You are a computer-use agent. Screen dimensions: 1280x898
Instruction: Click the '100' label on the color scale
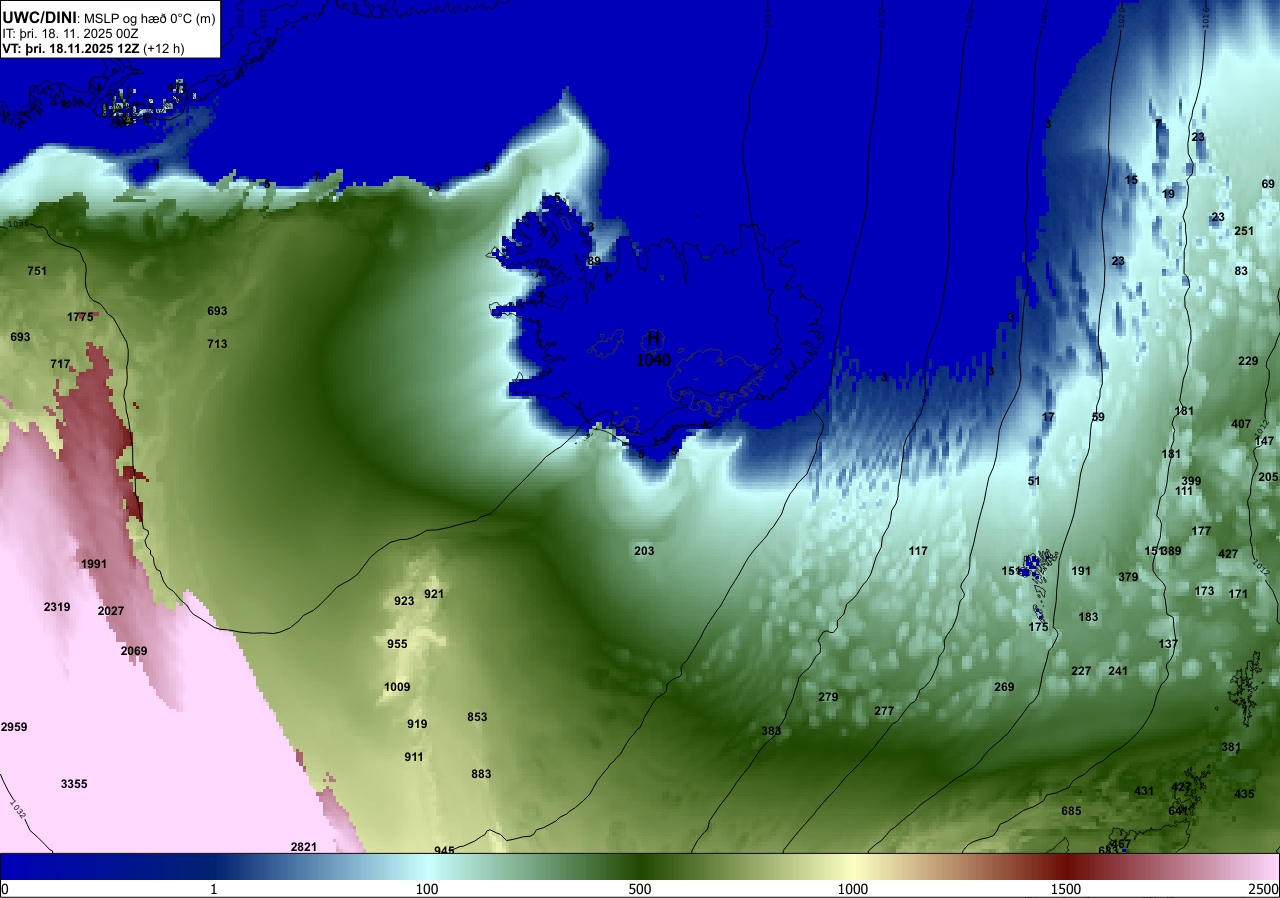pyautogui.click(x=427, y=890)
